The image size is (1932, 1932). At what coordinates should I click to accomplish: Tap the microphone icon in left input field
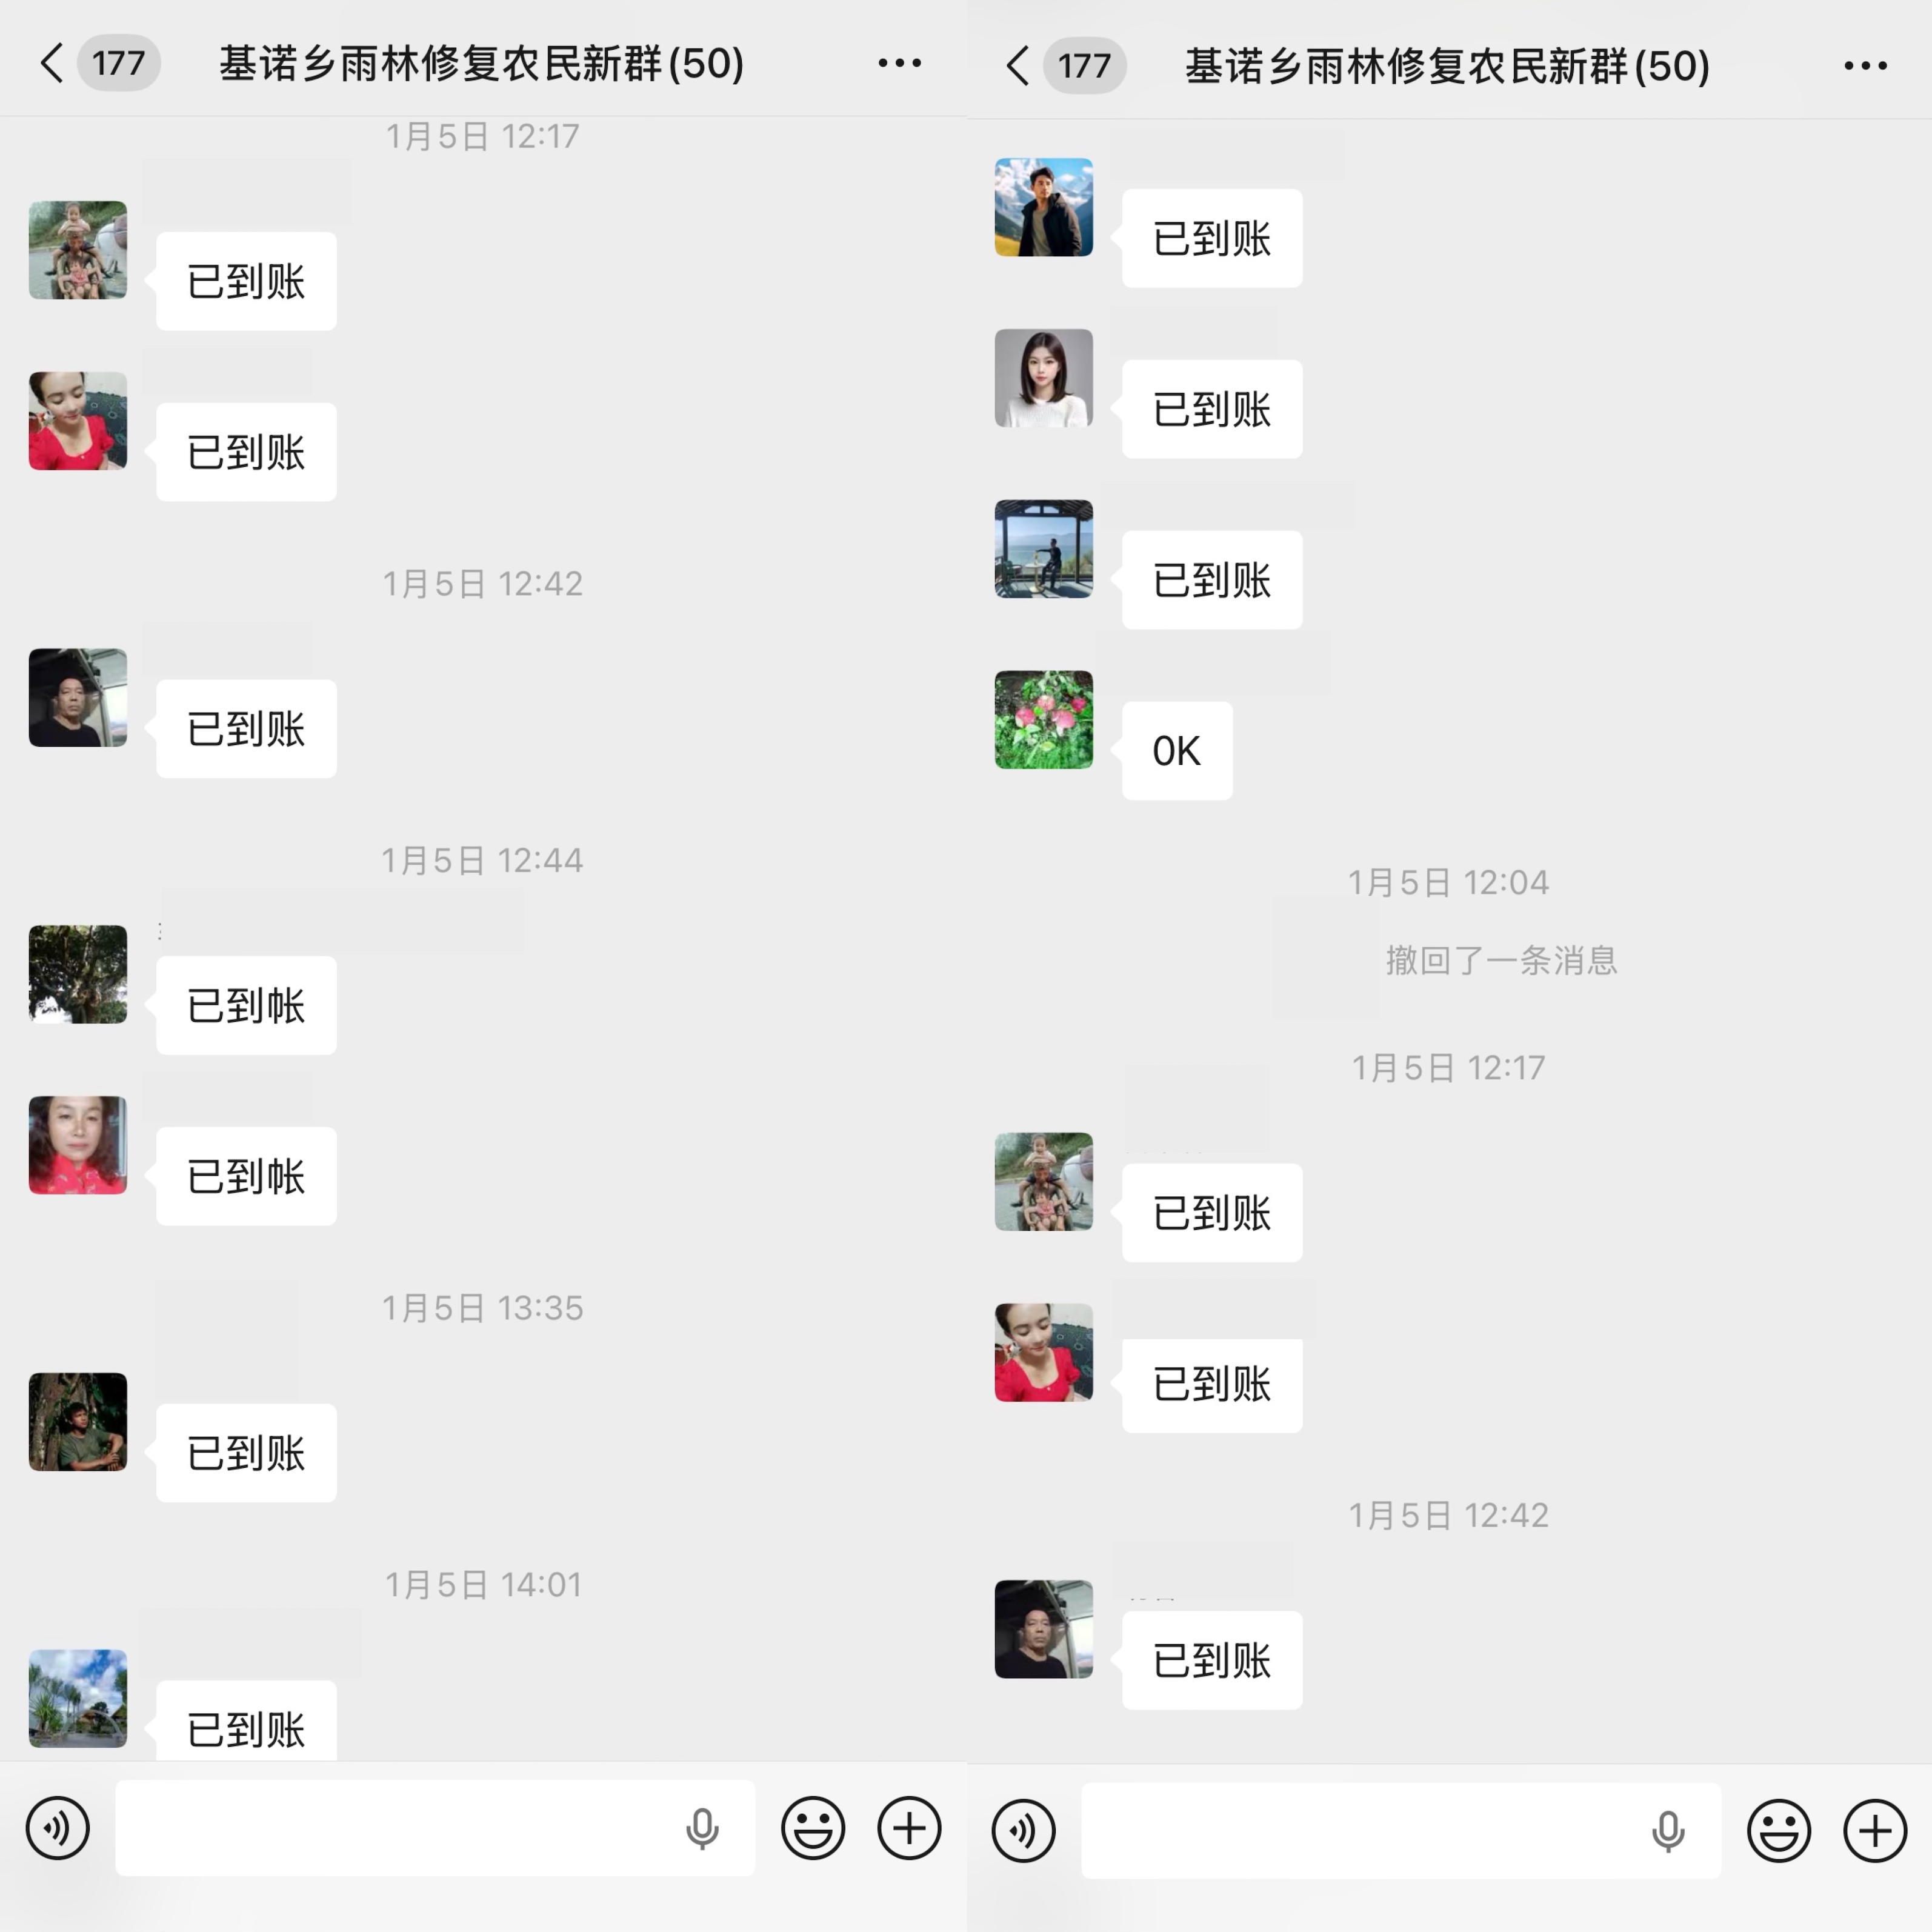(x=702, y=1829)
